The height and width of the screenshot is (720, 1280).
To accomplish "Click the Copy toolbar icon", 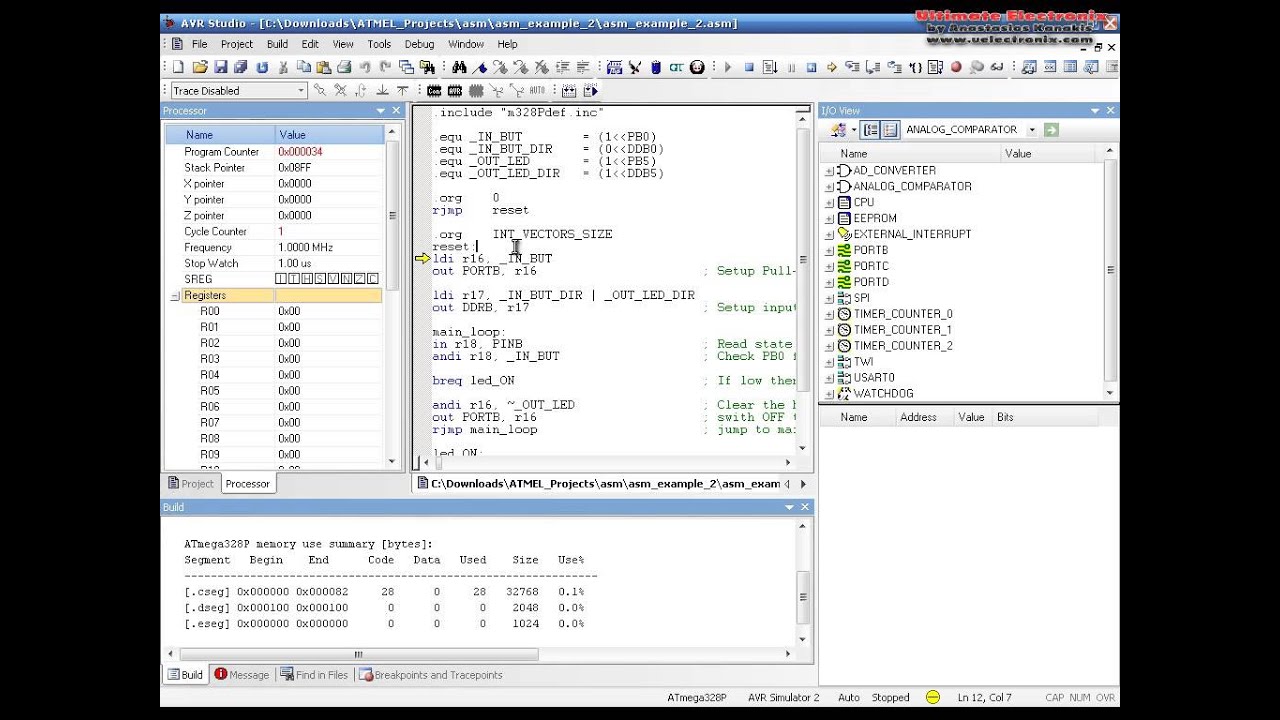I will 303,67.
